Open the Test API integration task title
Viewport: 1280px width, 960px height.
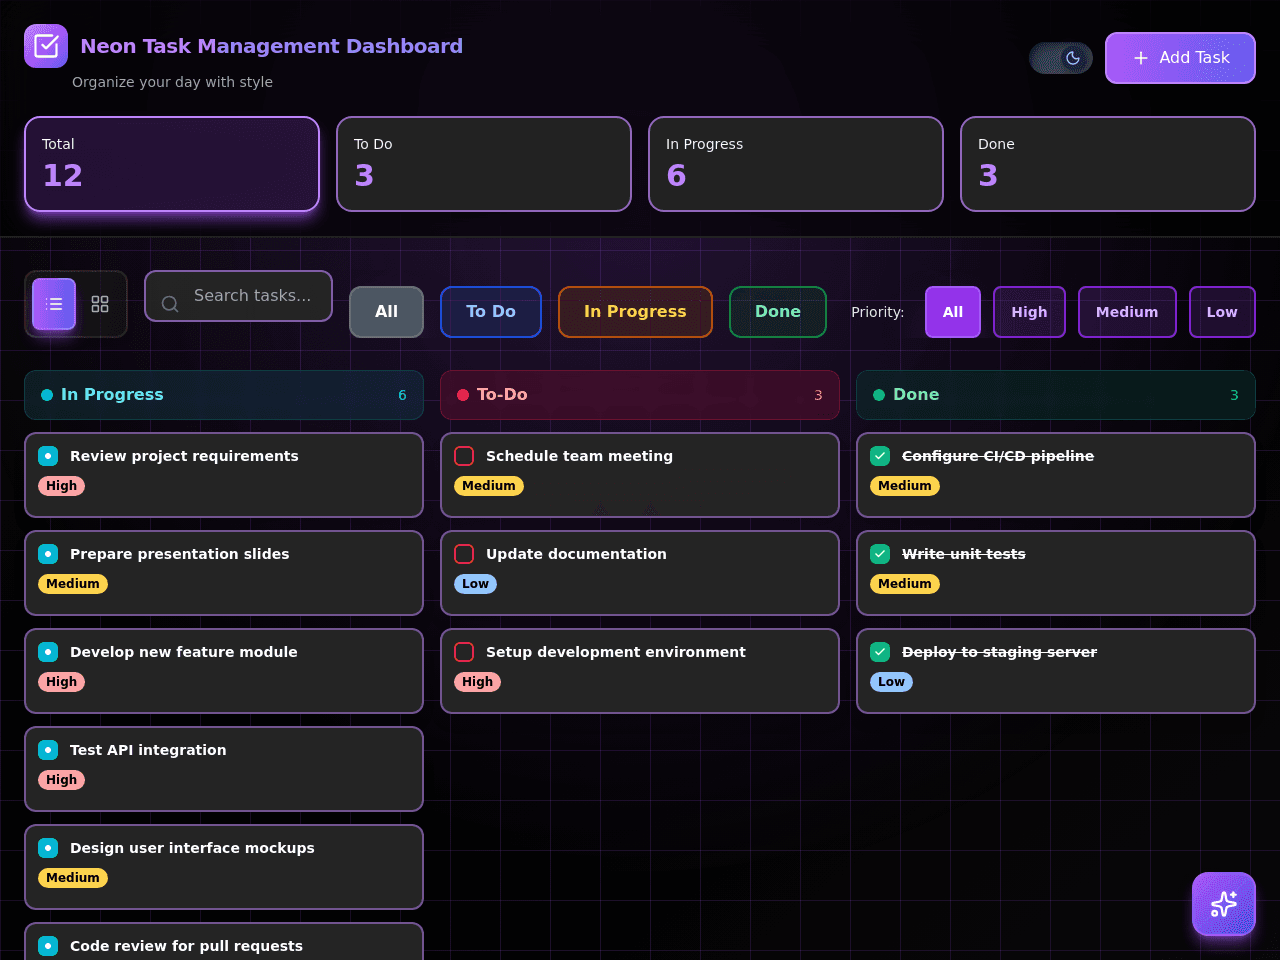148,750
